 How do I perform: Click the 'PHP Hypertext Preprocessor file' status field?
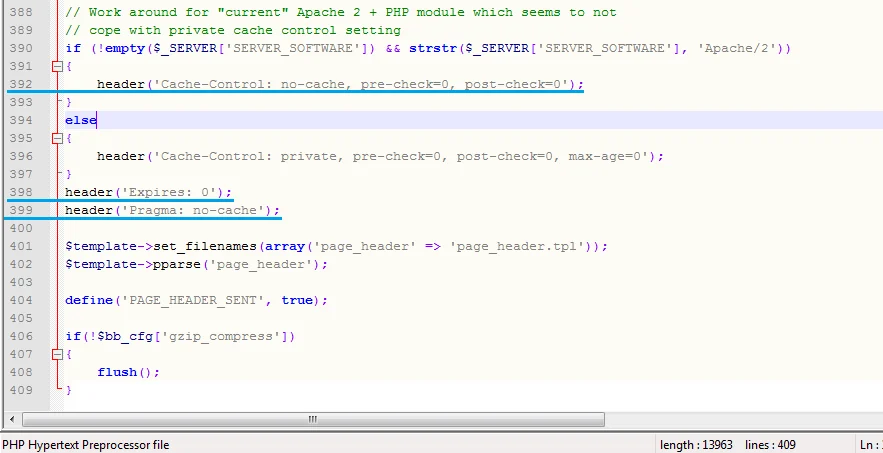pyautogui.click(x=86, y=445)
